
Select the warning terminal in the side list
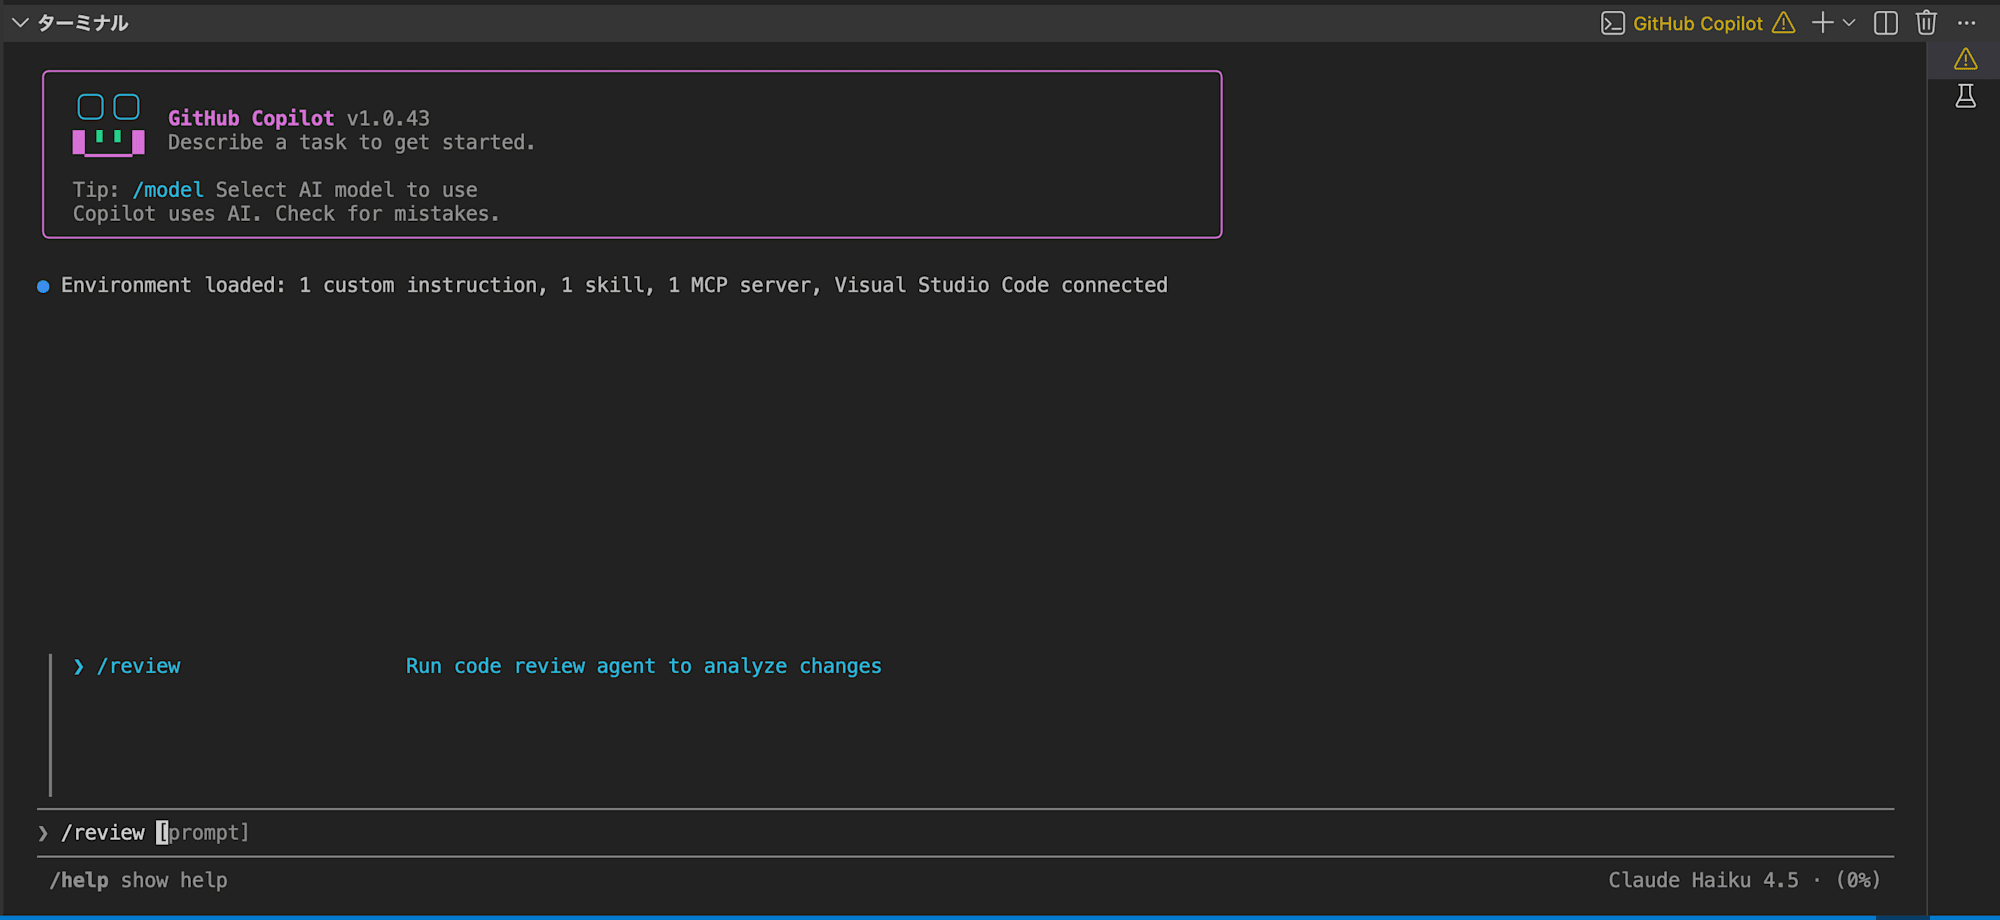[1965, 59]
